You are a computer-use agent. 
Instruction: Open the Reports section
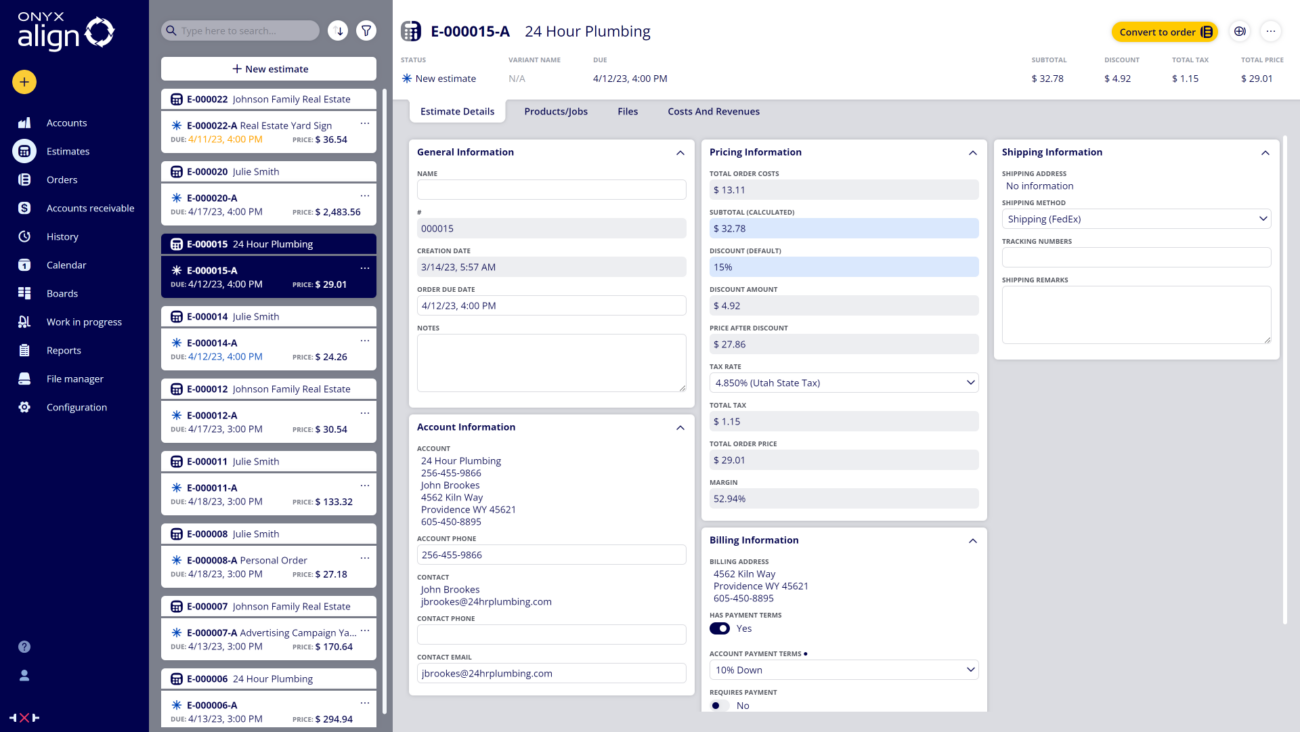click(x=64, y=351)
